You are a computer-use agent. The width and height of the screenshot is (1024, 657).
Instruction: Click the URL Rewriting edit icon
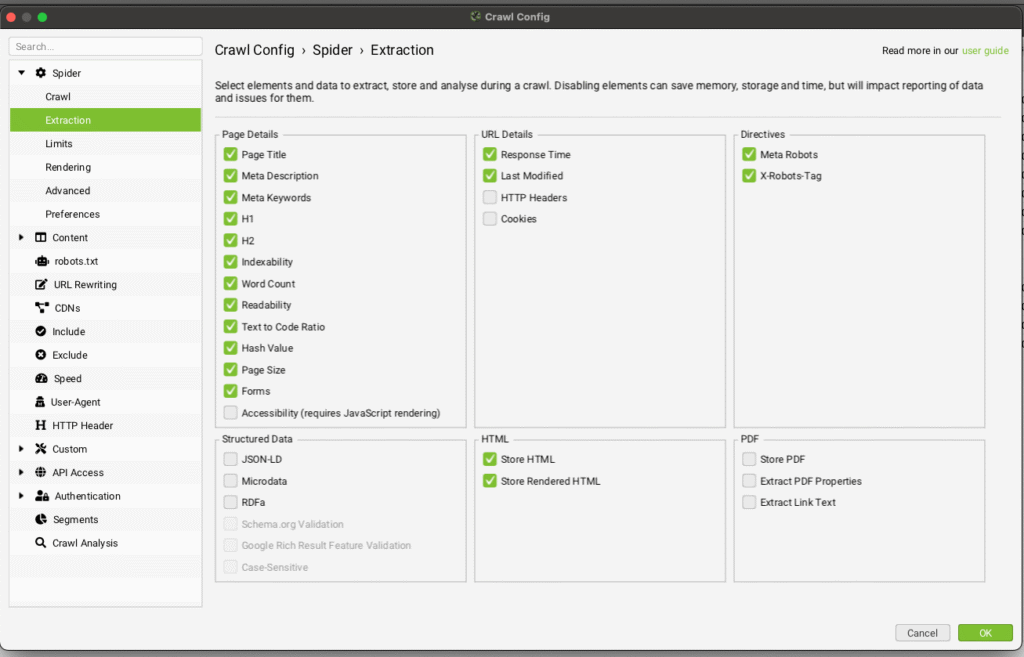pyautogui.click(x=41, y=285)
